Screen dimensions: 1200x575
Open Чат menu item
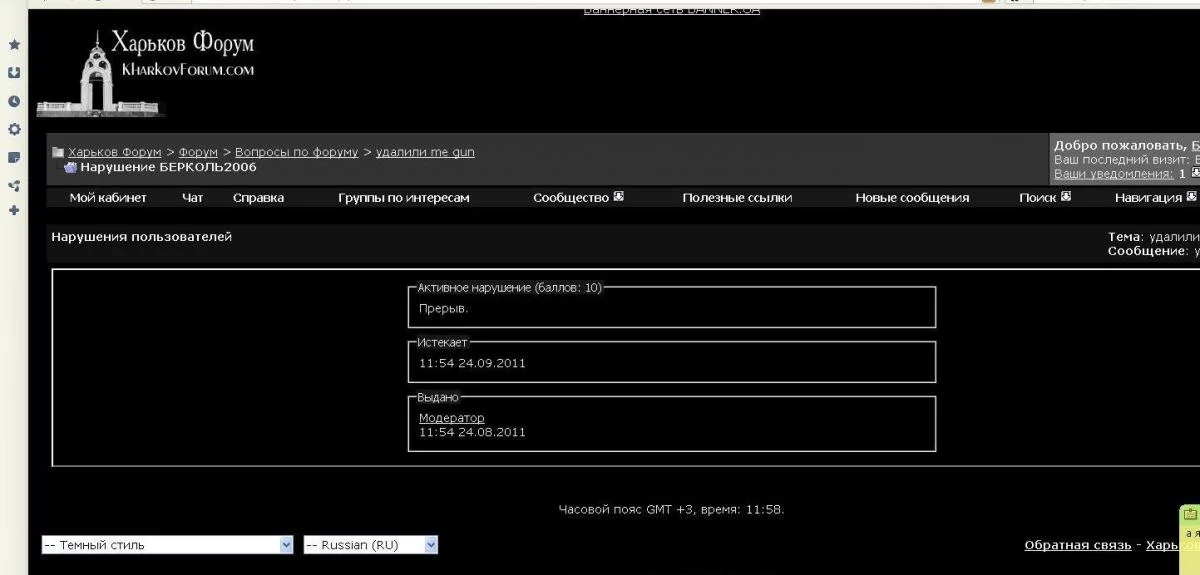tap(193, 198)
